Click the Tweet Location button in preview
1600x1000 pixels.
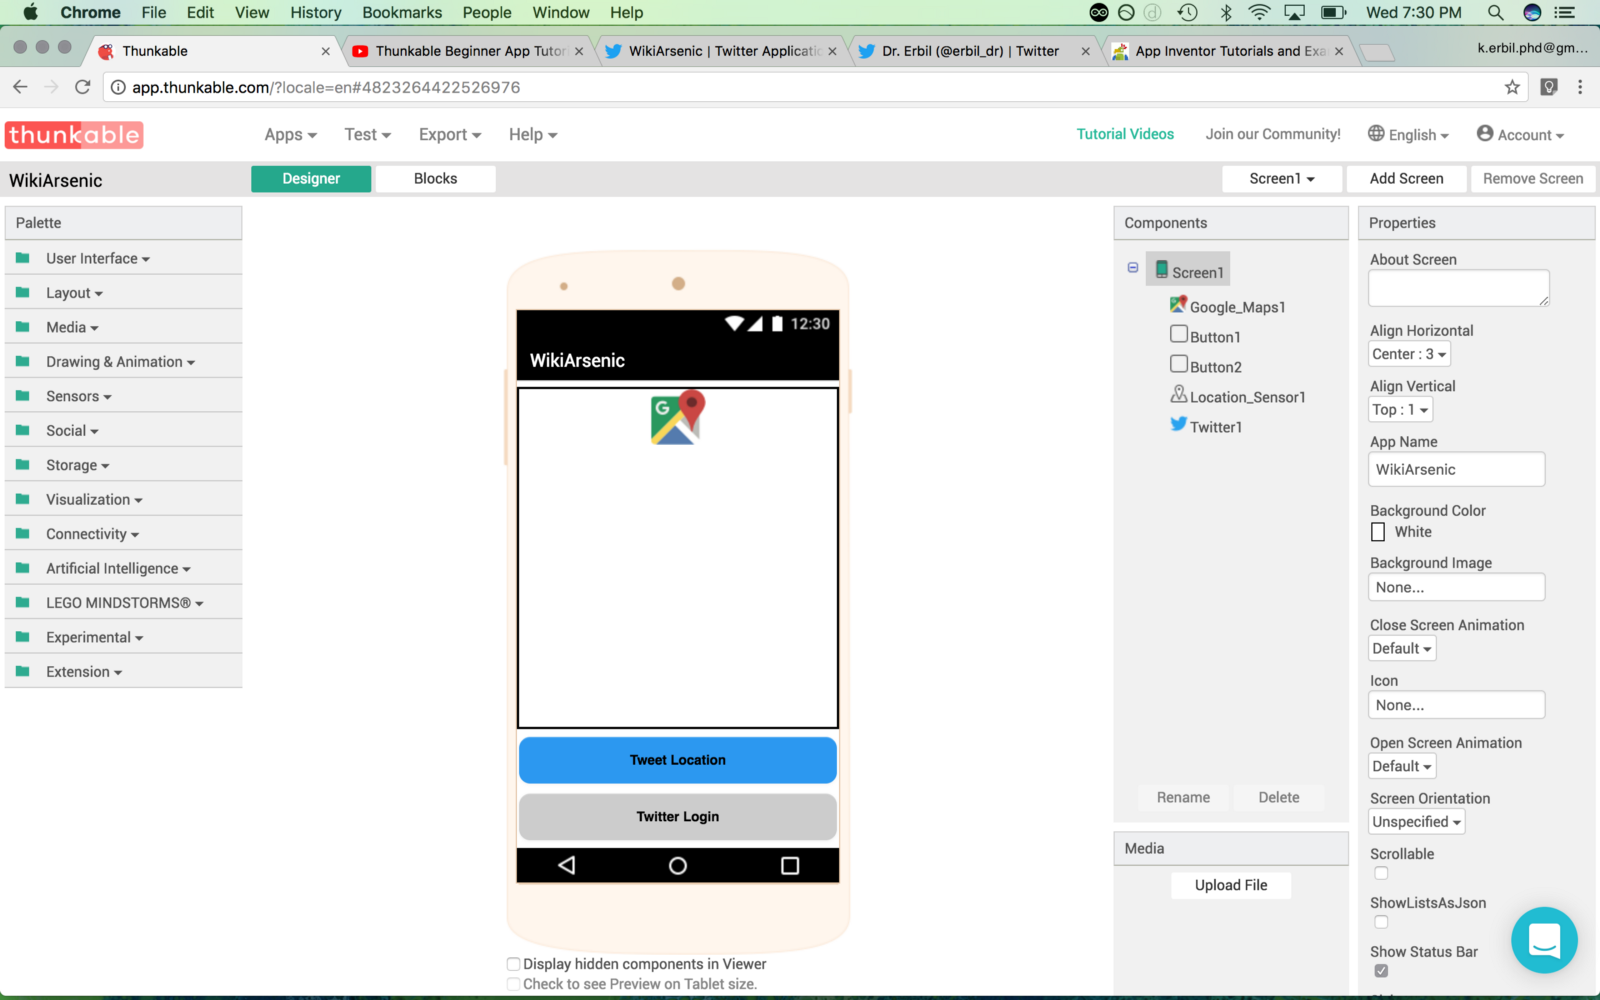[678, 760]
